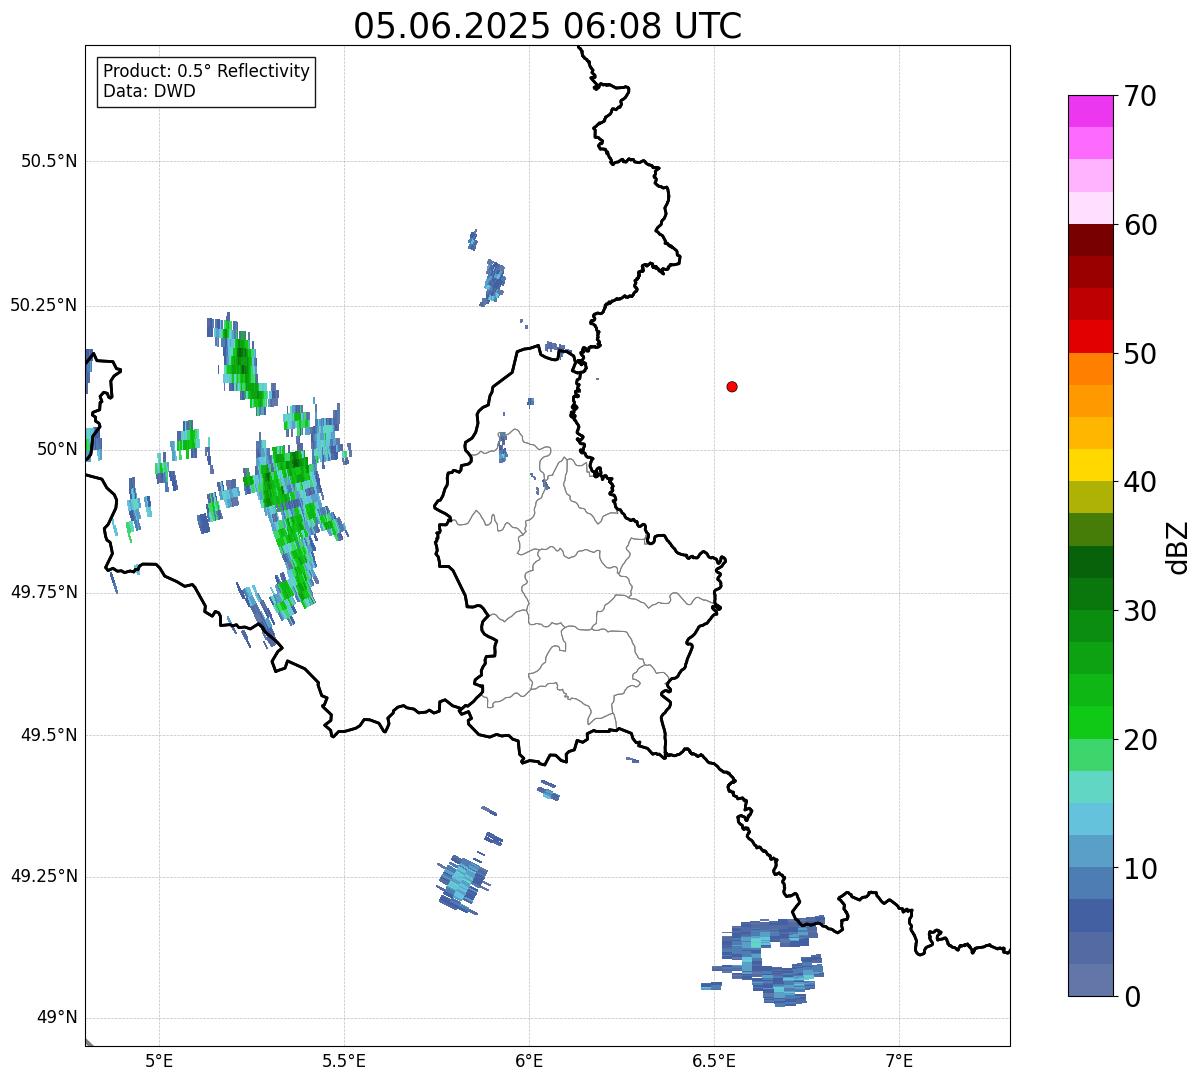Click the magenta top colorbar segment
The width and height of the screenshot is (1202, 1081).
point(1091,111)
